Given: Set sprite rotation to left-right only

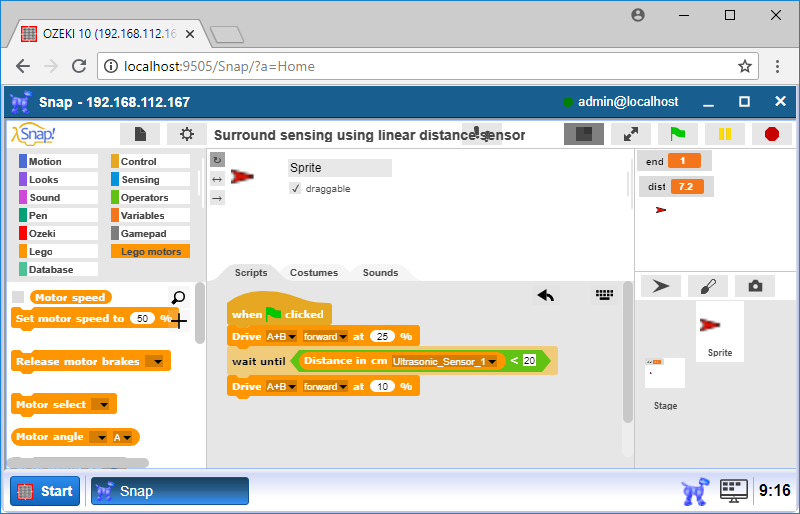Looking at the screenshot, I should point(217,179).
